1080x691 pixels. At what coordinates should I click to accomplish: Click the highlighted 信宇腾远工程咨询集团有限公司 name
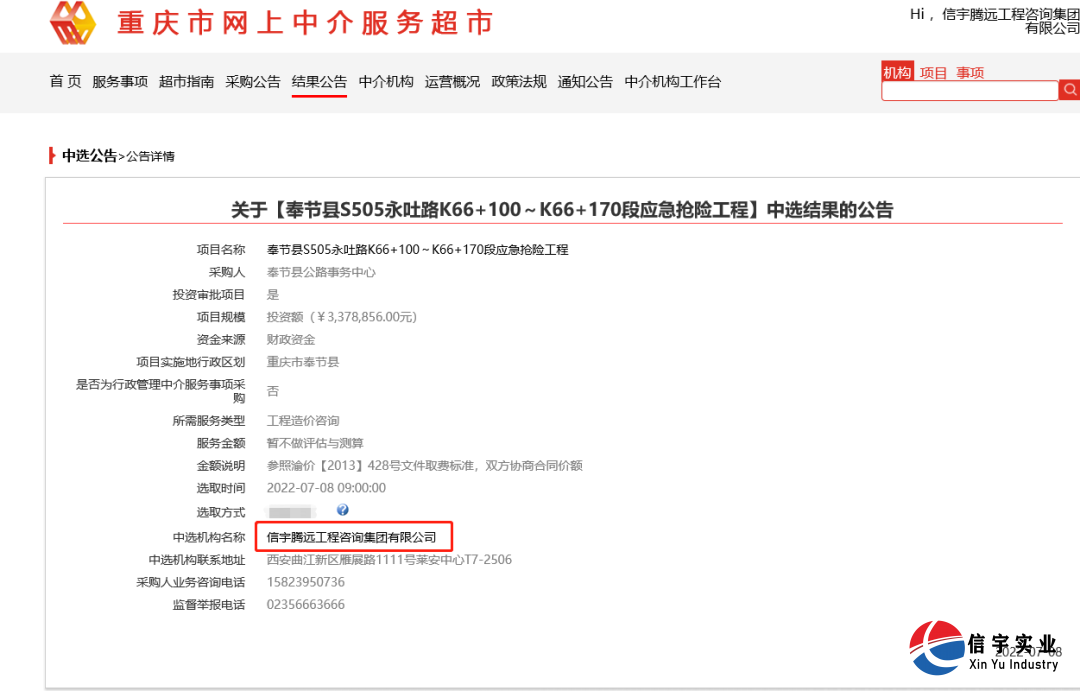pos(355,536)
